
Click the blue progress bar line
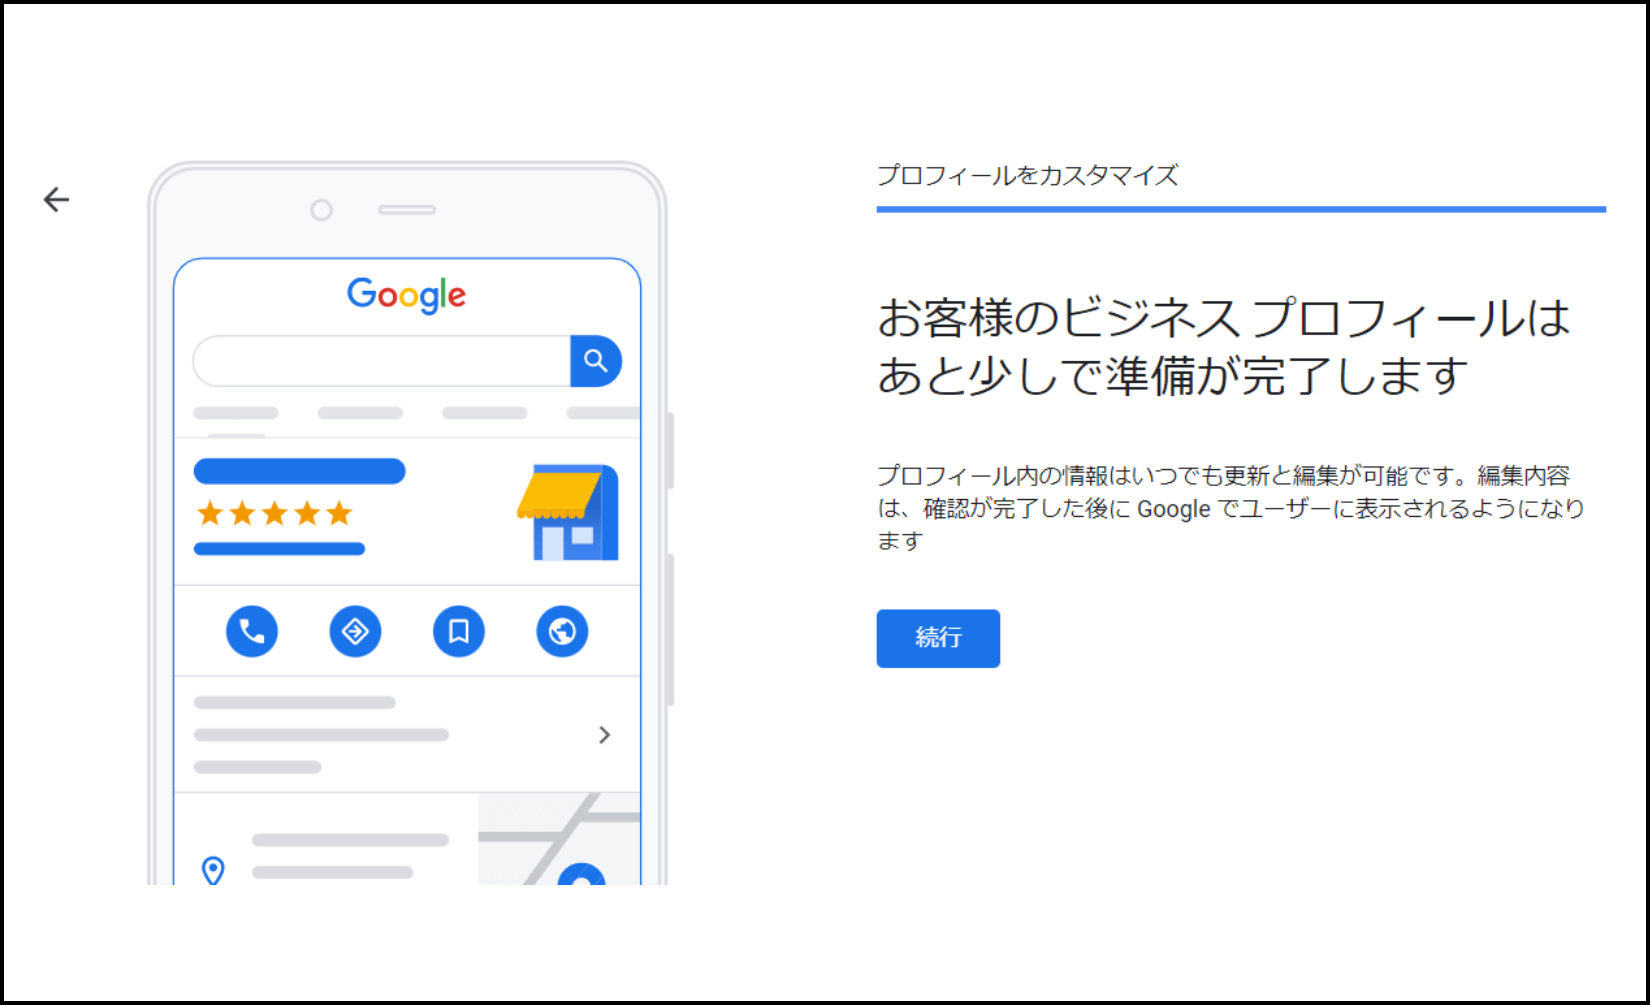pos(1241,209)
